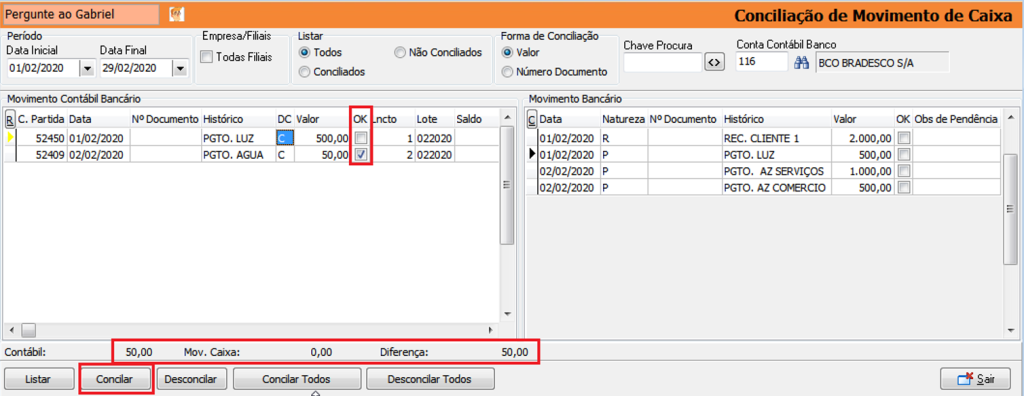
Task: Check OK for bank PGTO. LUZ 500,00 row
Action: coord(904,154)
